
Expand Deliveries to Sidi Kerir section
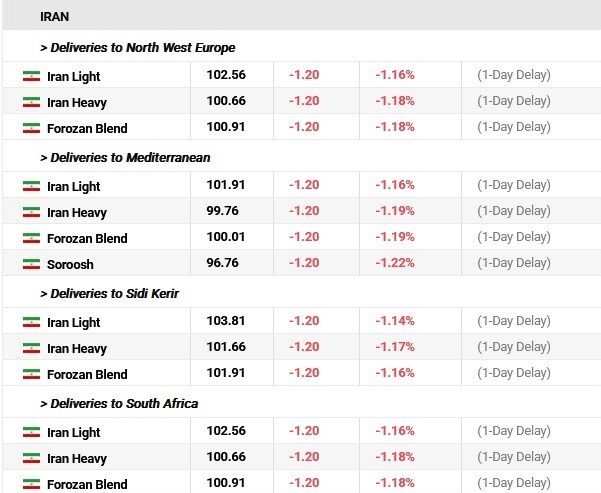[x=110, y=294]
